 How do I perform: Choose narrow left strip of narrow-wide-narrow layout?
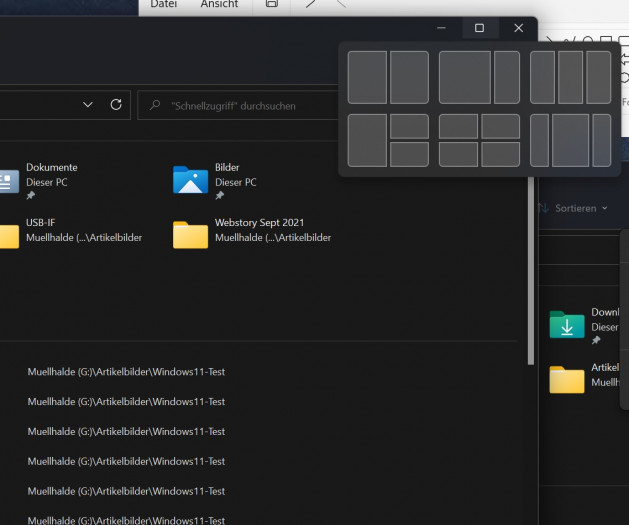[x=539, y=140]
